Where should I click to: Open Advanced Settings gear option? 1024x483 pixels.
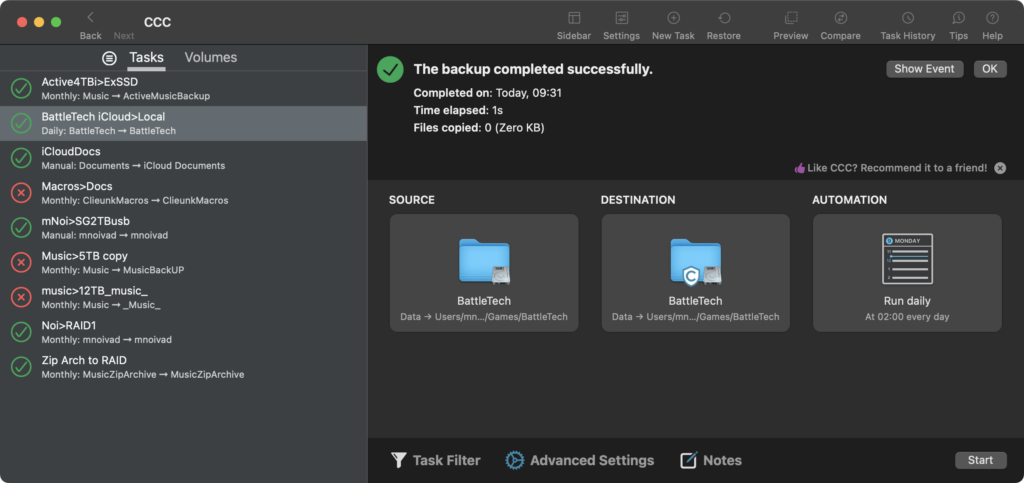[580, 460]
